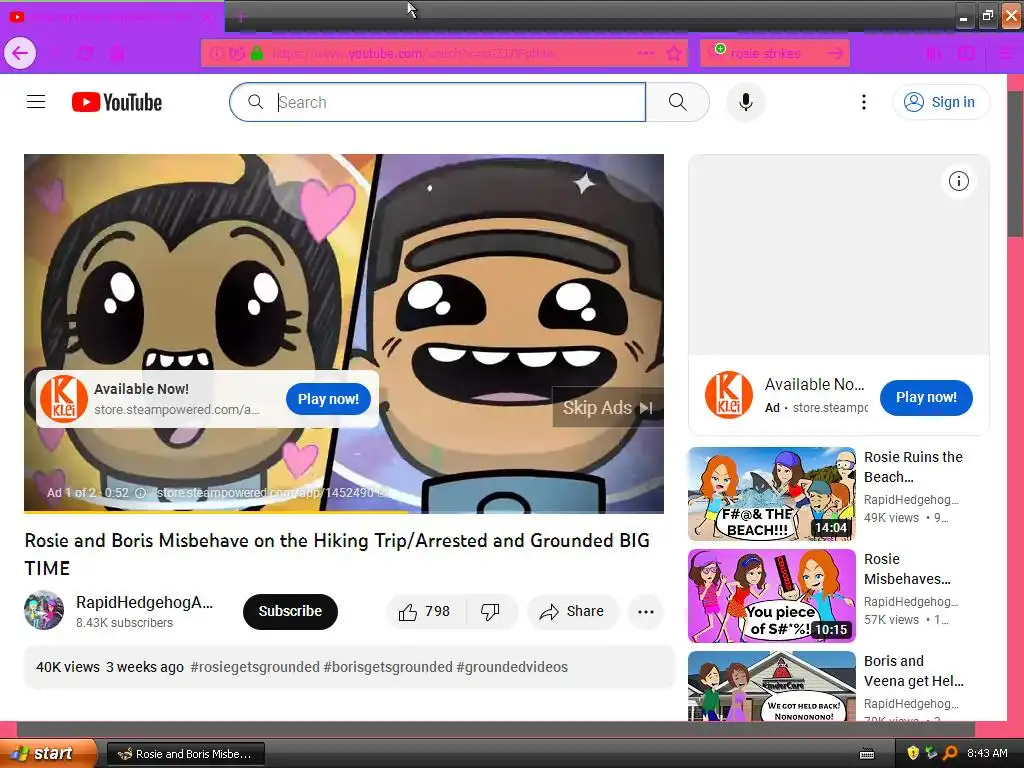Click the search bar go arrow
The width and height of the screenshot is (1024, 768).
[835, 53]
